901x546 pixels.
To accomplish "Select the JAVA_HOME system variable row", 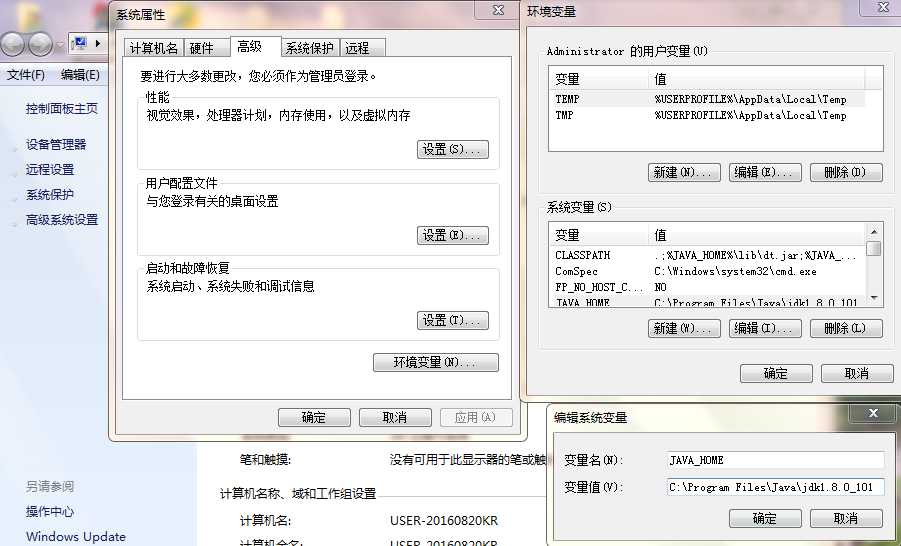I will click(708, 302).
